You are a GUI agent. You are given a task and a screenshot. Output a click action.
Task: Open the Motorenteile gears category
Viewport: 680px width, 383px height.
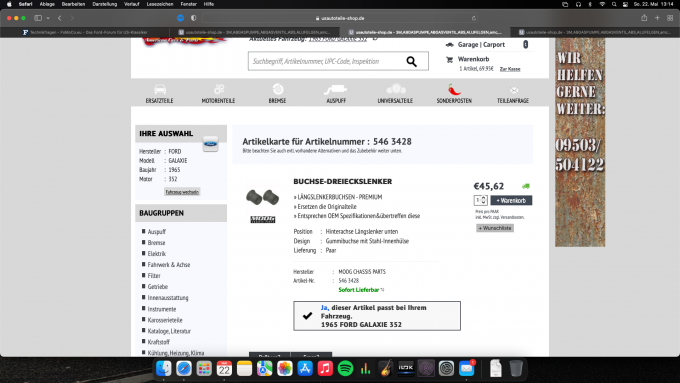pyautogui.click(x=219, y=89)
